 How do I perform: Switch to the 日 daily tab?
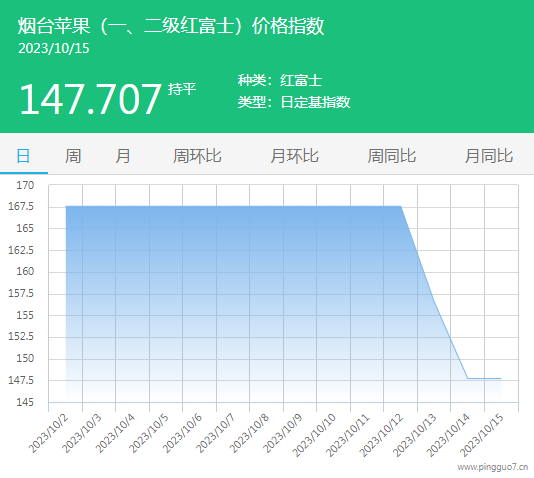[x=23, y=156]
